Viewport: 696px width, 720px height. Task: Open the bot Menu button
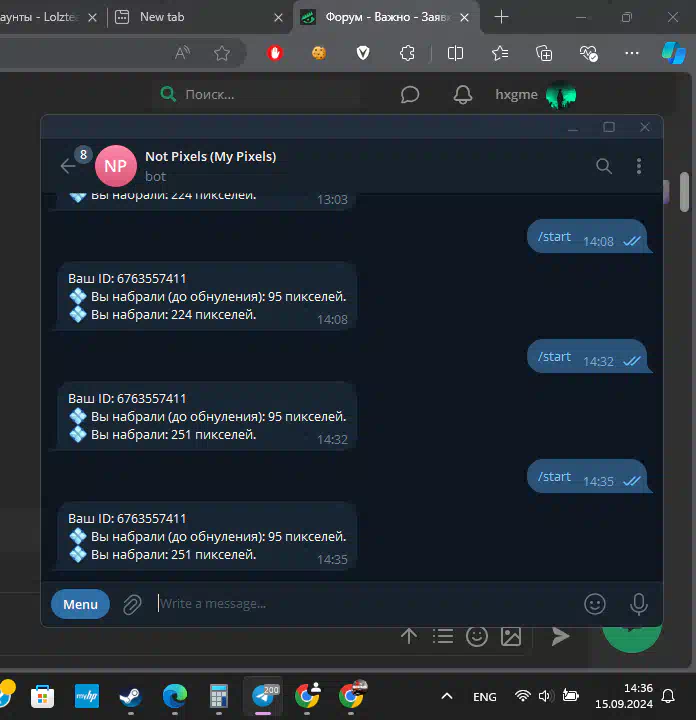tap(80, 604)
